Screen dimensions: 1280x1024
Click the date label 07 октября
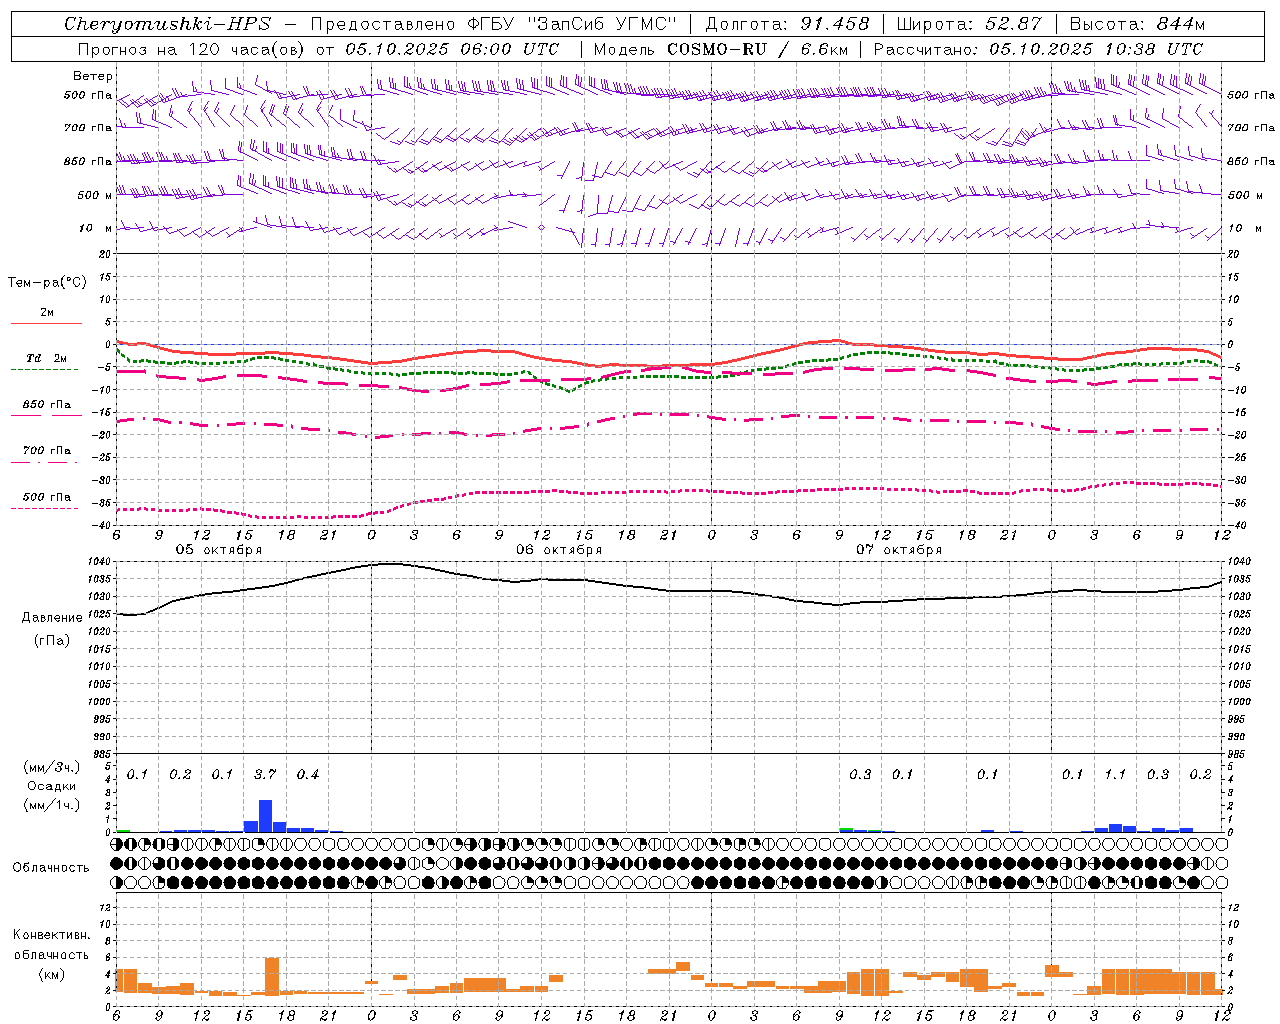click(899, 550)
